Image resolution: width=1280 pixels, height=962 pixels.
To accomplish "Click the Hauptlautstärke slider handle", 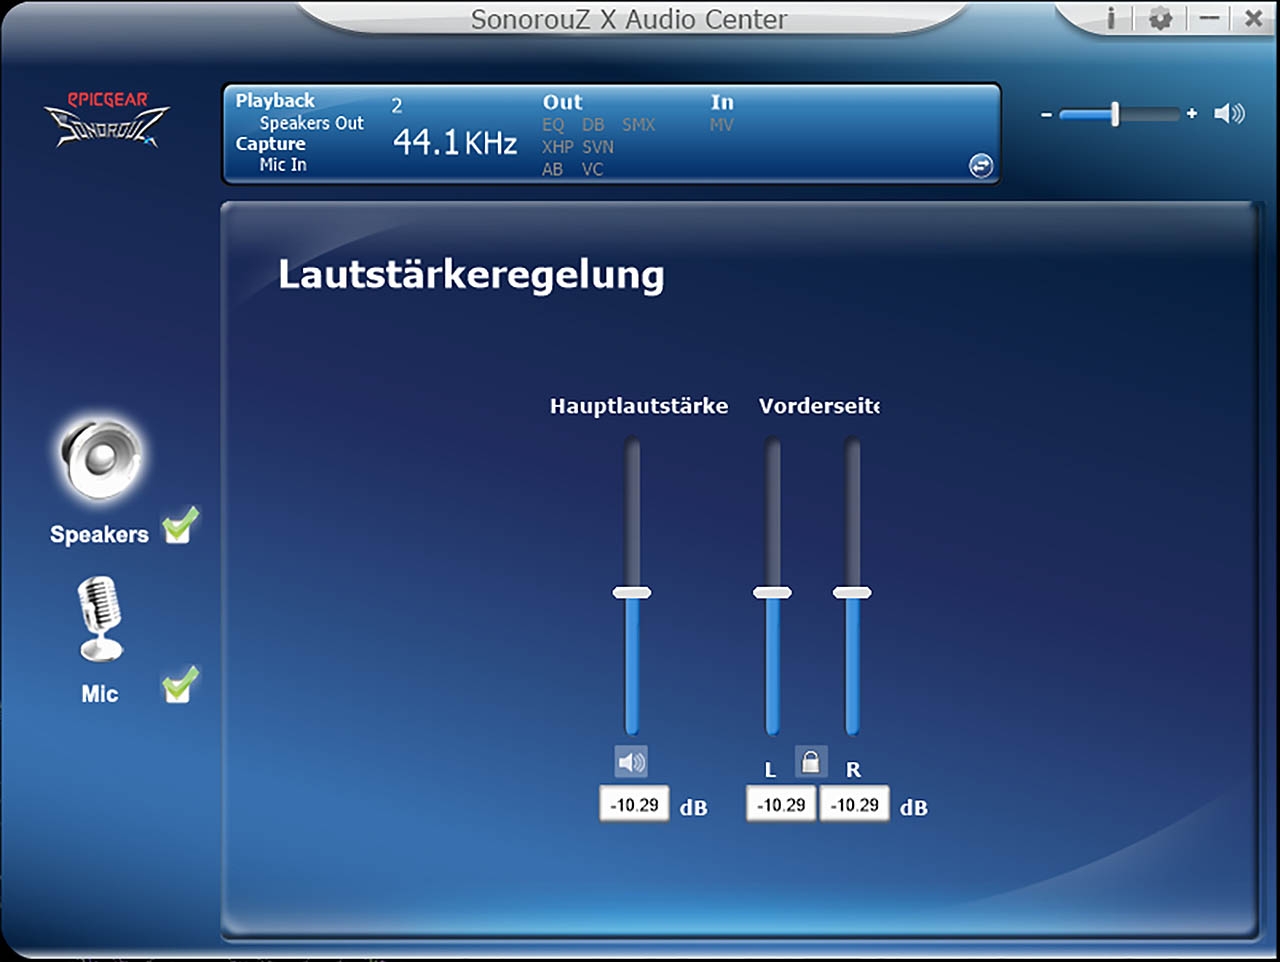I will point(632,593).
